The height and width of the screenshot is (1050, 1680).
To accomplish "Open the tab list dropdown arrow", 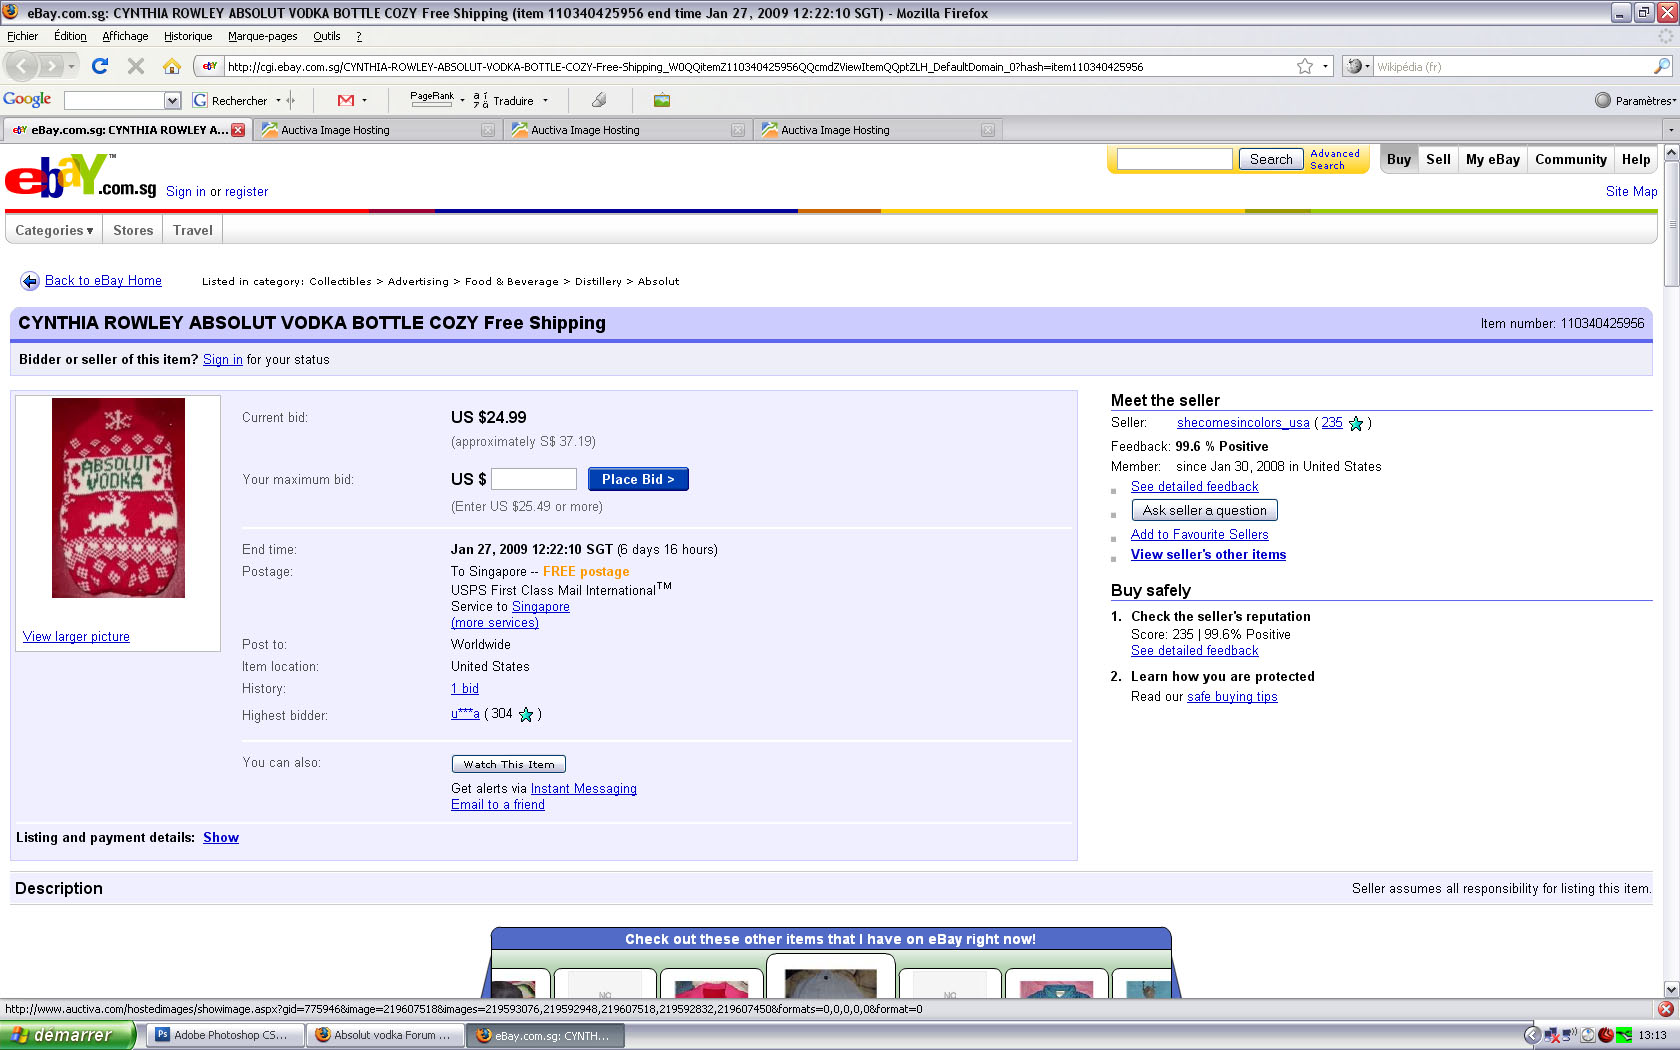I will click(x=1669, y=130).
